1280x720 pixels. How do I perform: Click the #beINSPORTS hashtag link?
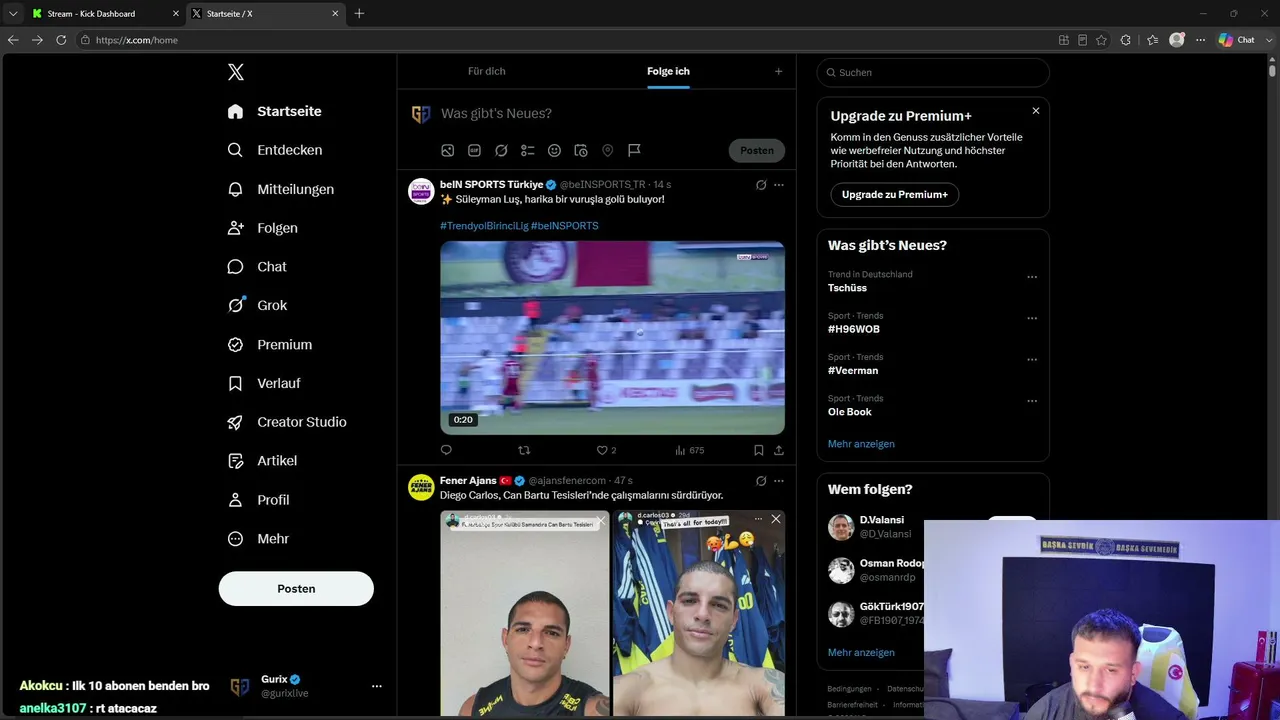point(565,226)
